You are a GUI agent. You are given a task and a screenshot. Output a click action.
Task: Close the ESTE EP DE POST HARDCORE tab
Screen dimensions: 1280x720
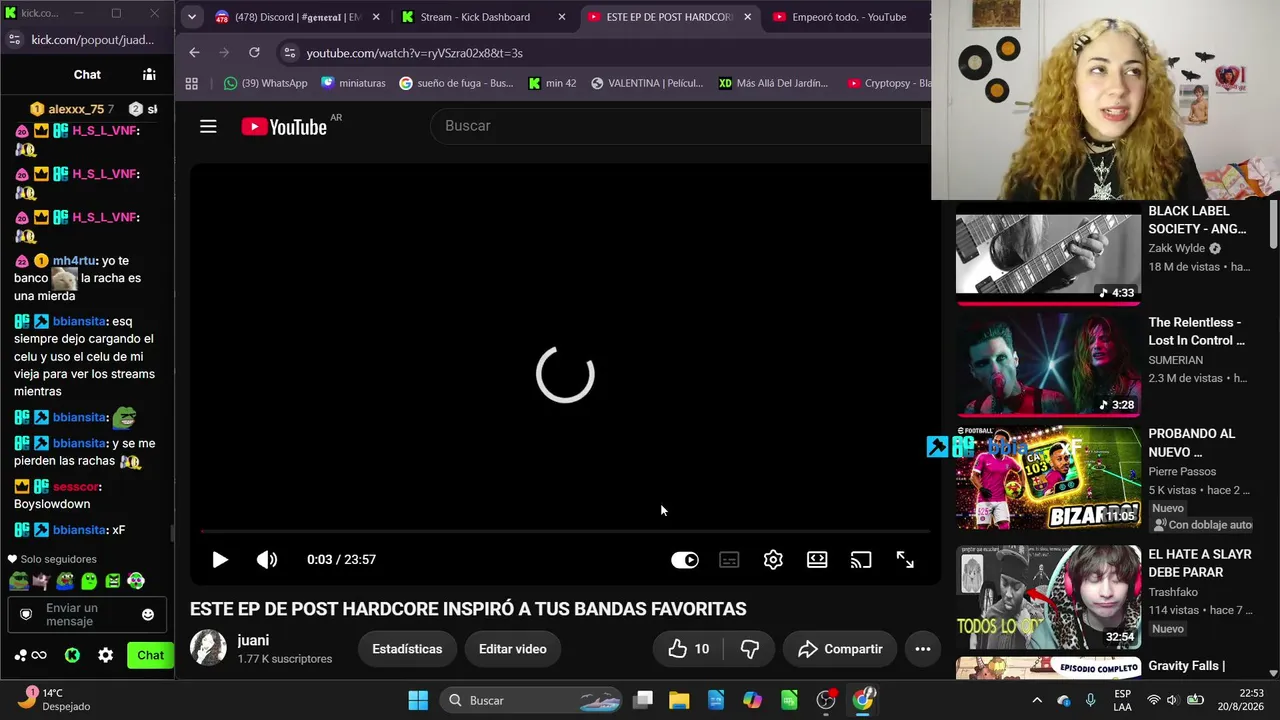(747, 17)
